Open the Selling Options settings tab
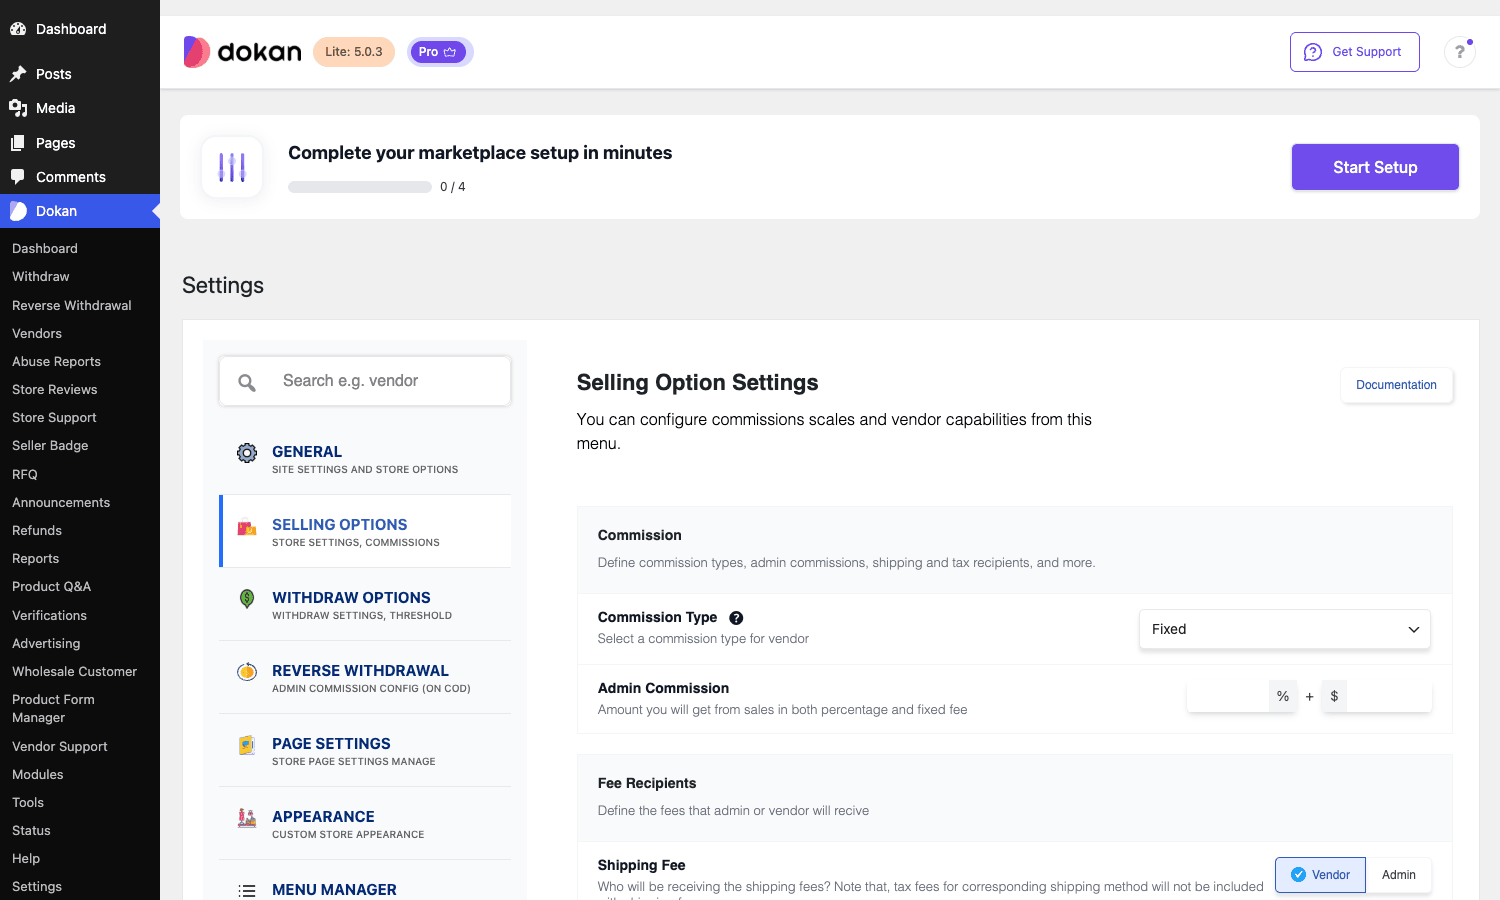Viewport: 1500px width, 900px height. 365,532
